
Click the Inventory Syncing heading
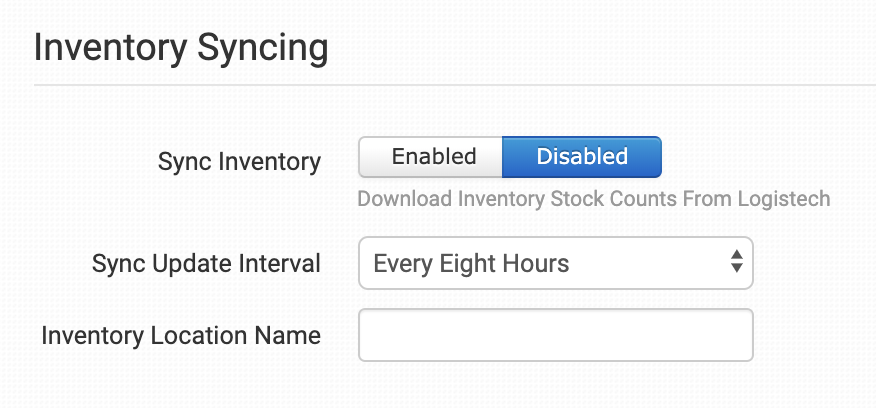[x=181, y=48]
